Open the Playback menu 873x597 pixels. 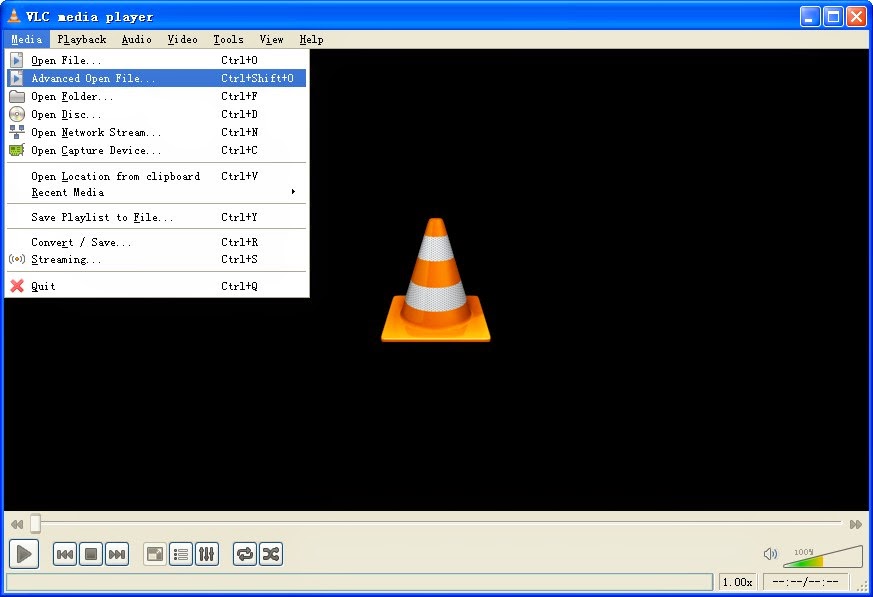[x=82, y=40]
